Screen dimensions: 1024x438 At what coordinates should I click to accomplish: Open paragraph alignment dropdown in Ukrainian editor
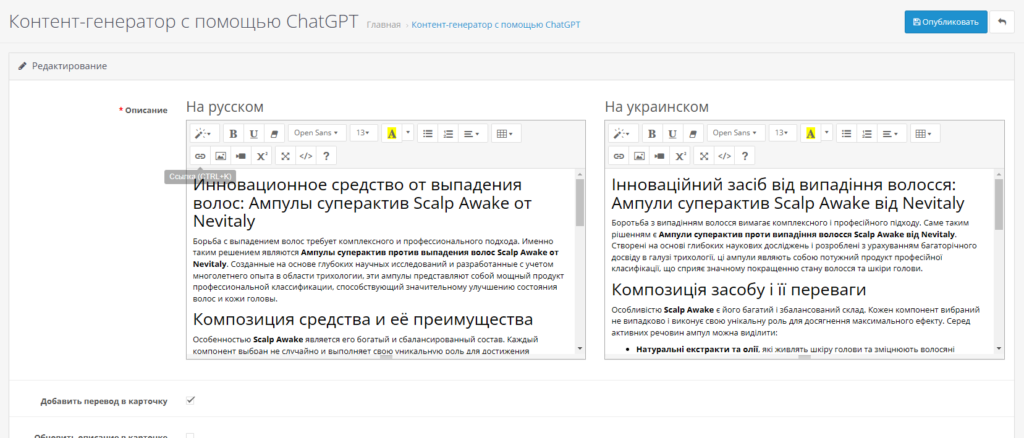point(893,133)
